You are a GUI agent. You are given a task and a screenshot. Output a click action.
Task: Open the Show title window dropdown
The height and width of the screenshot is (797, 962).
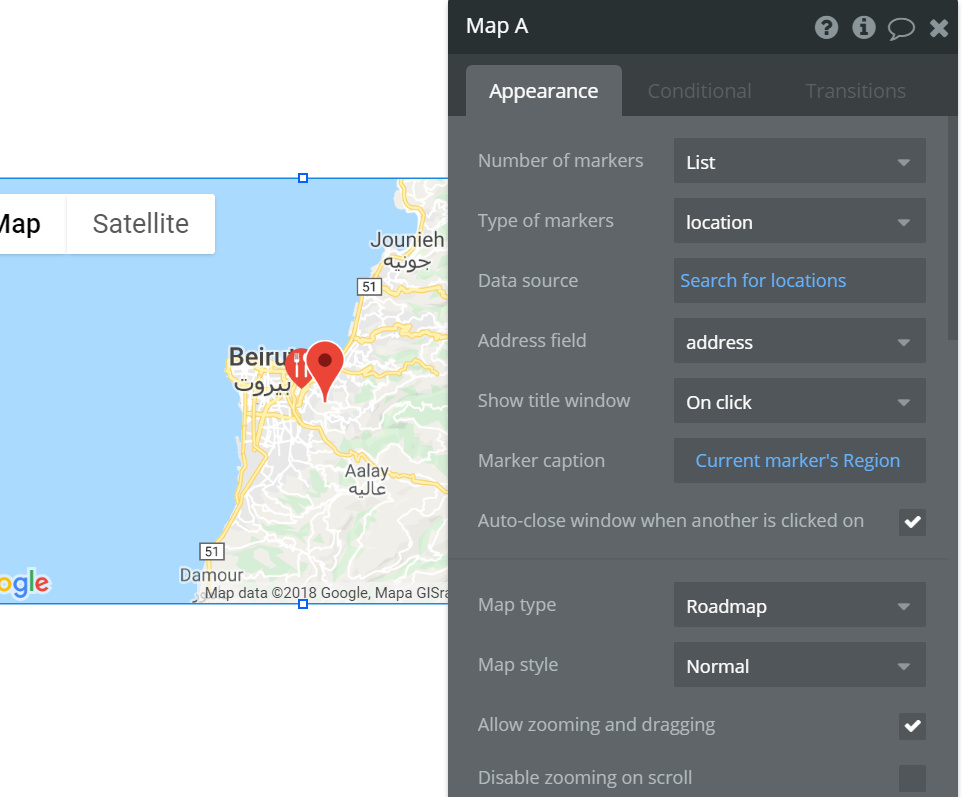click(799, 401)
